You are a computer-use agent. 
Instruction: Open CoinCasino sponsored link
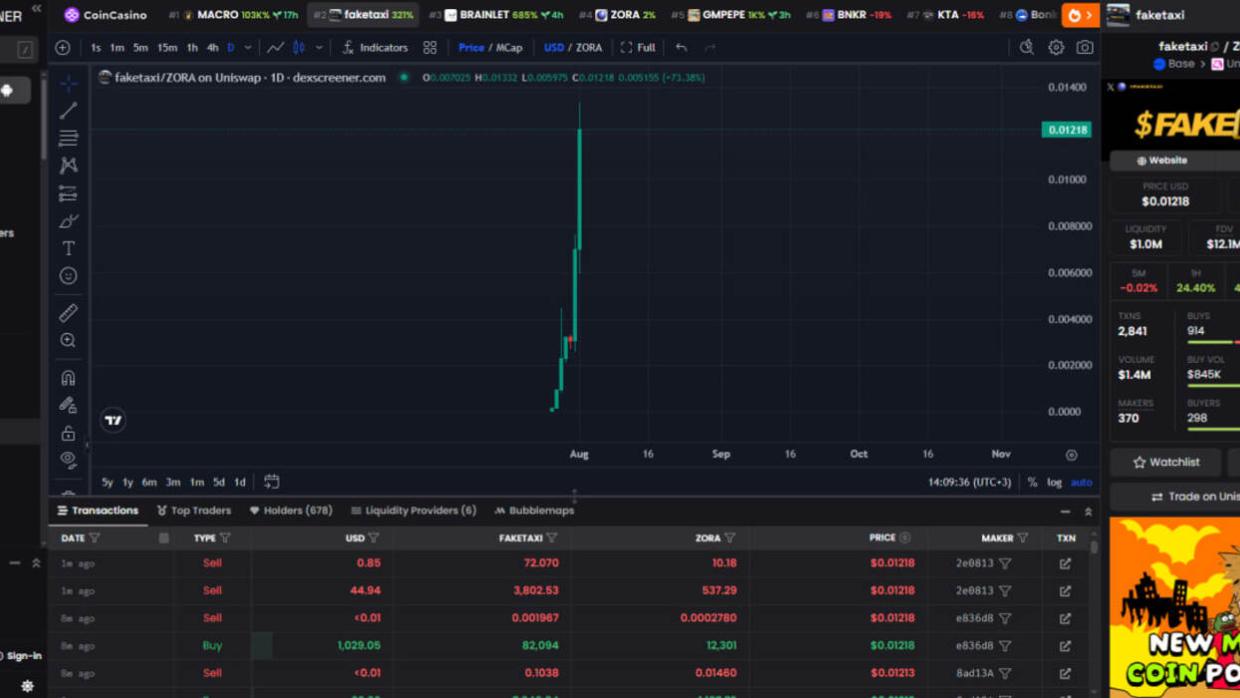pos(106,15)
